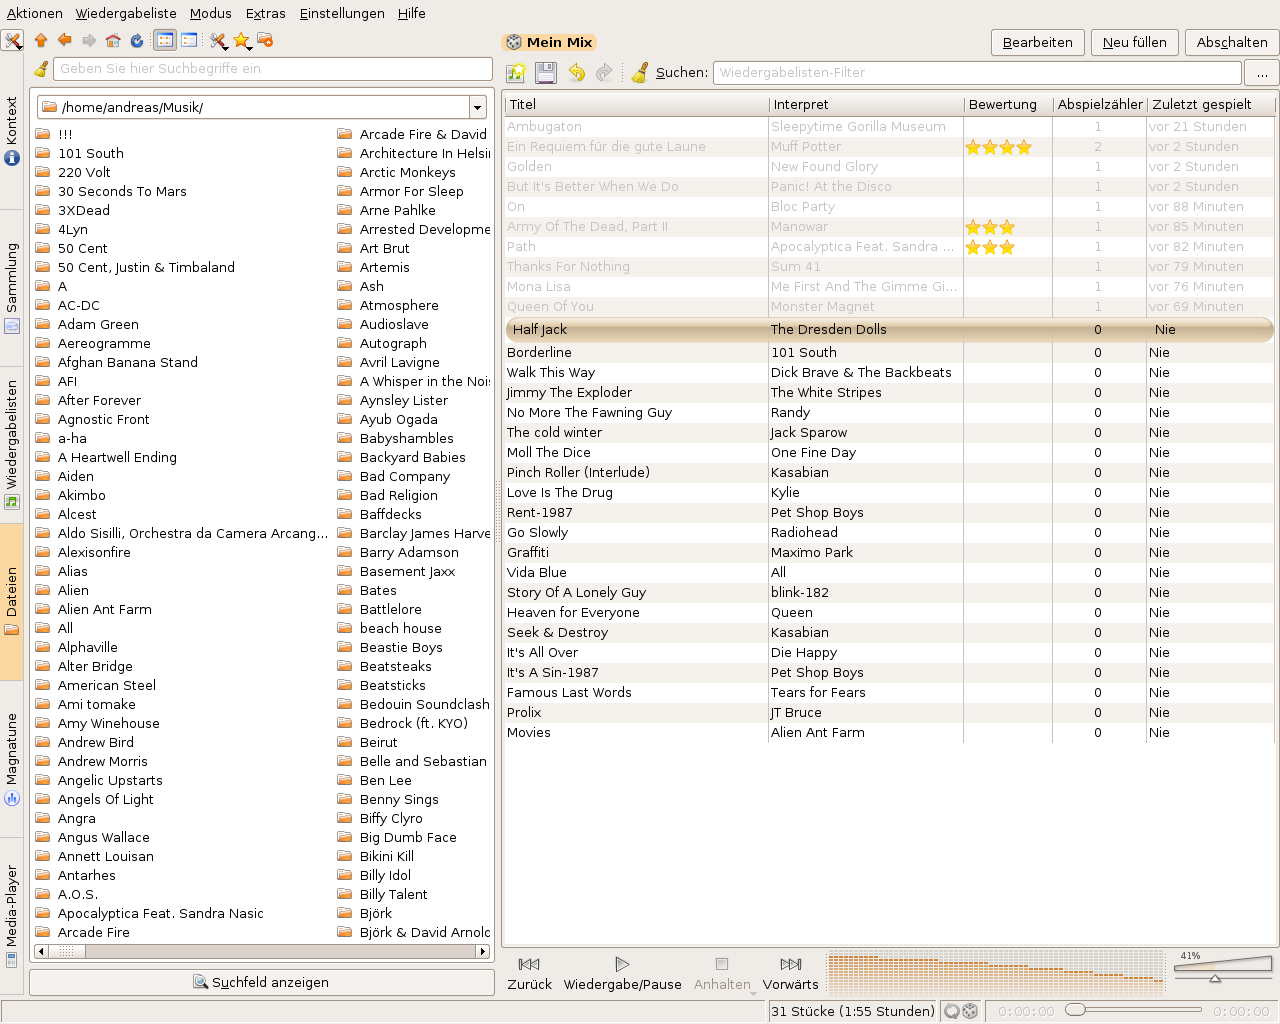1280x1024 pixels.
Task: Open the Einstellungen menu
Action: [342, 13]
